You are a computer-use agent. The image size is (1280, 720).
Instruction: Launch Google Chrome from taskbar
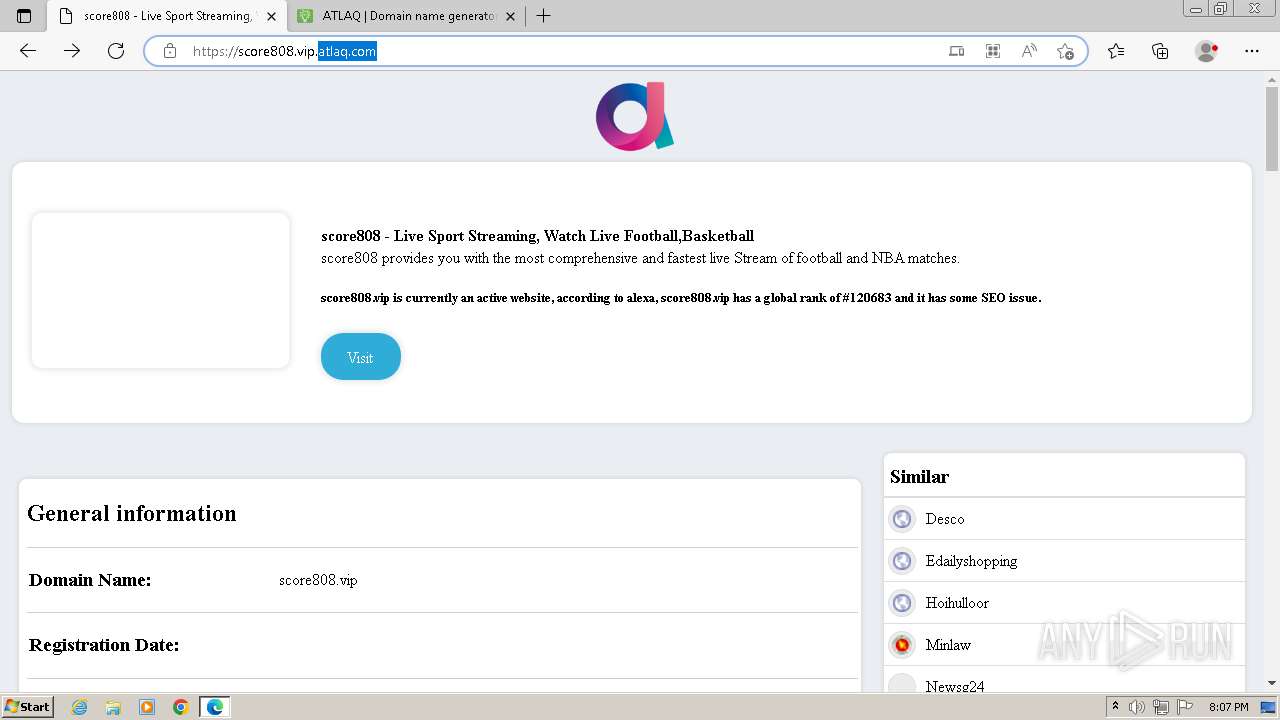(x=181, y=707)
